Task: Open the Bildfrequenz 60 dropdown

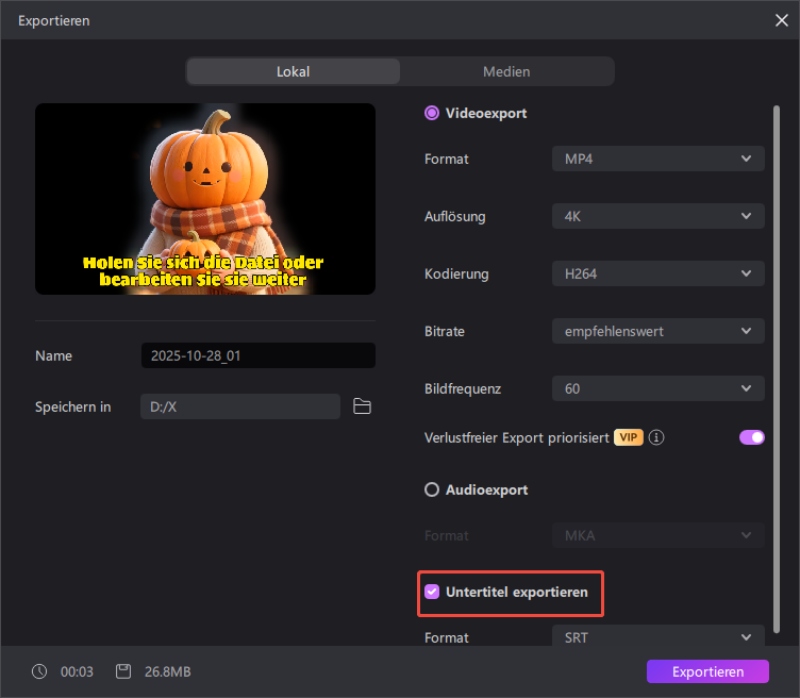Action: (658, 389)
